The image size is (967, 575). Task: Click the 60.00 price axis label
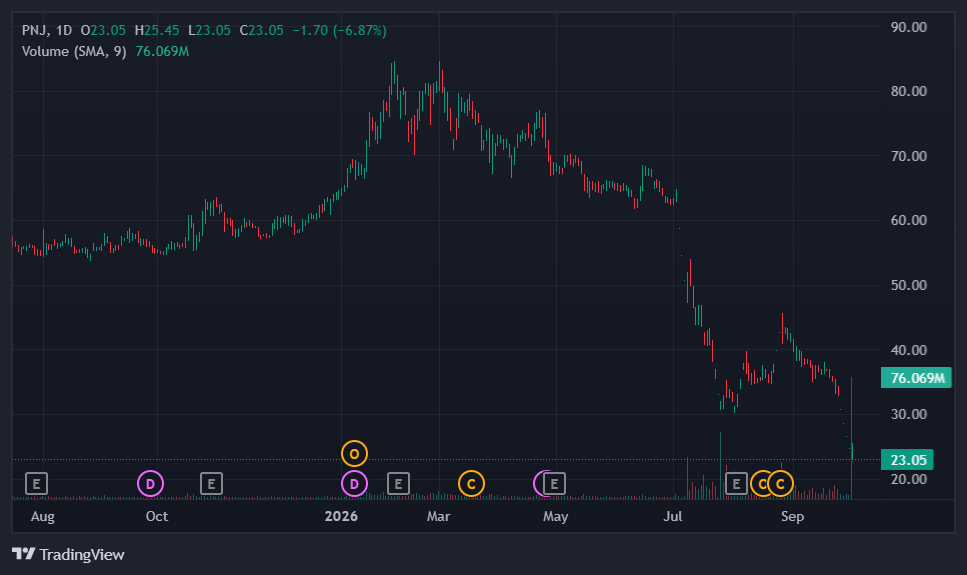pyautogui.click(x=908, y=220)
